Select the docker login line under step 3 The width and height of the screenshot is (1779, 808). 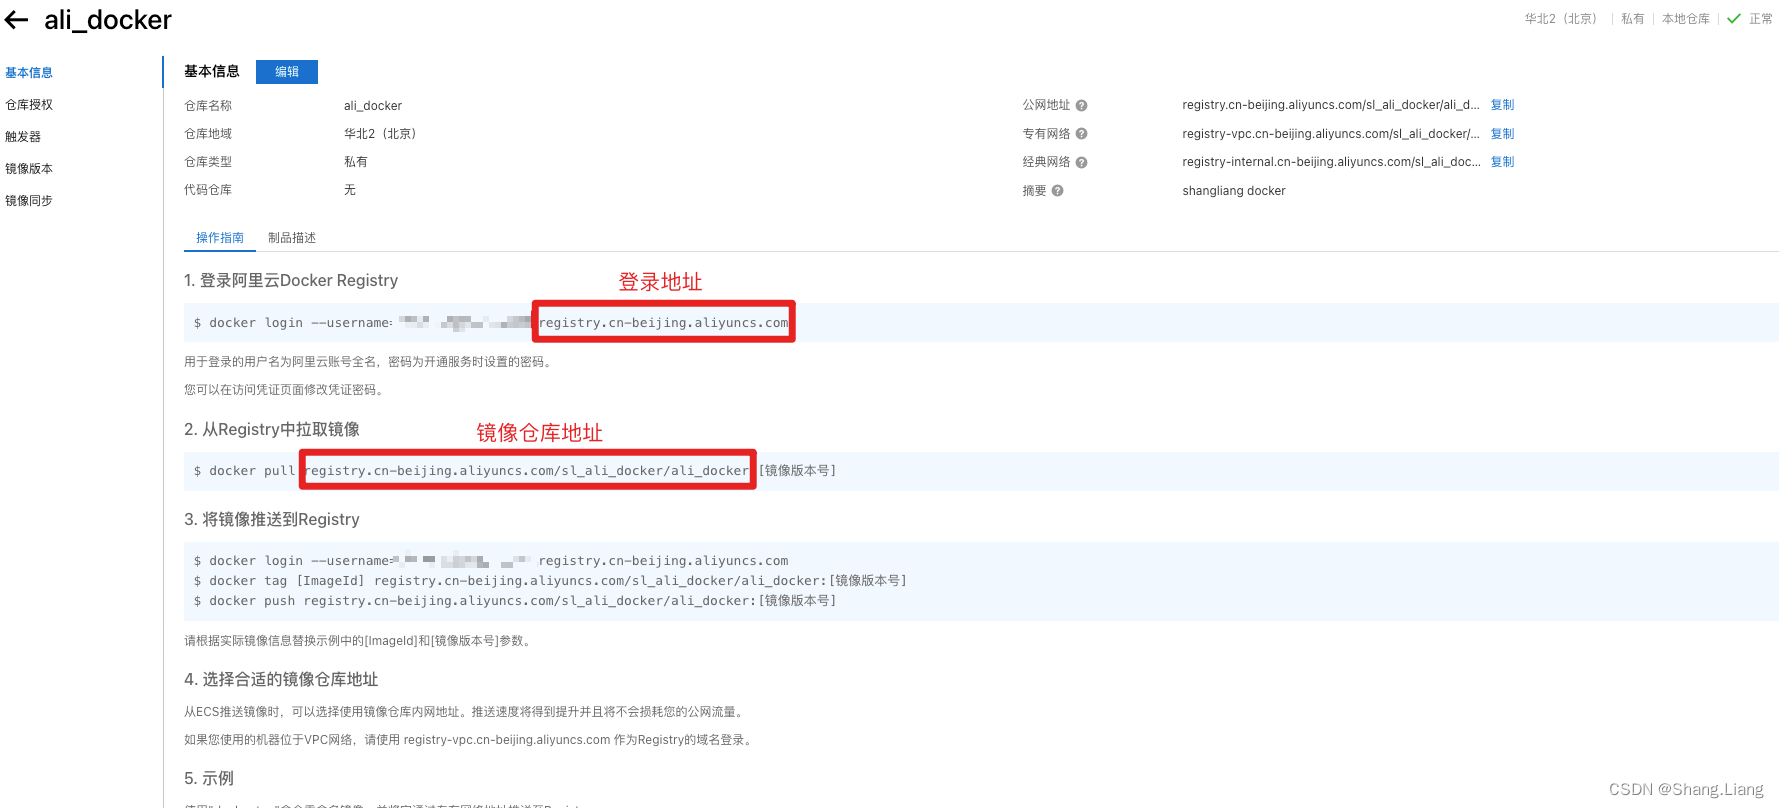tap(491, 561)
